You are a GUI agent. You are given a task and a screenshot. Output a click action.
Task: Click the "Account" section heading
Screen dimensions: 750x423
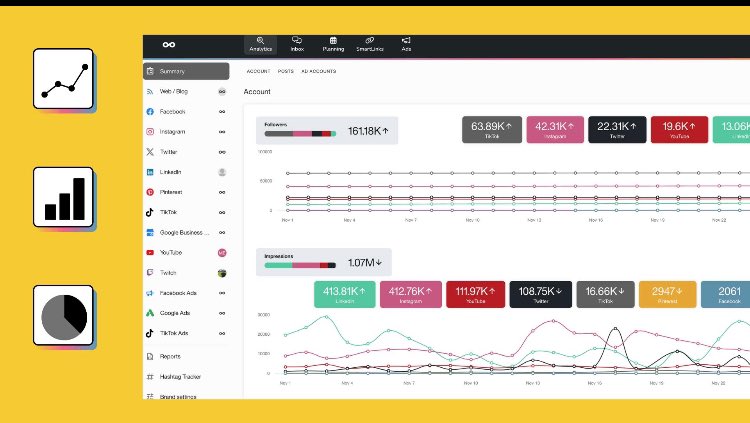tap(257, 91)
